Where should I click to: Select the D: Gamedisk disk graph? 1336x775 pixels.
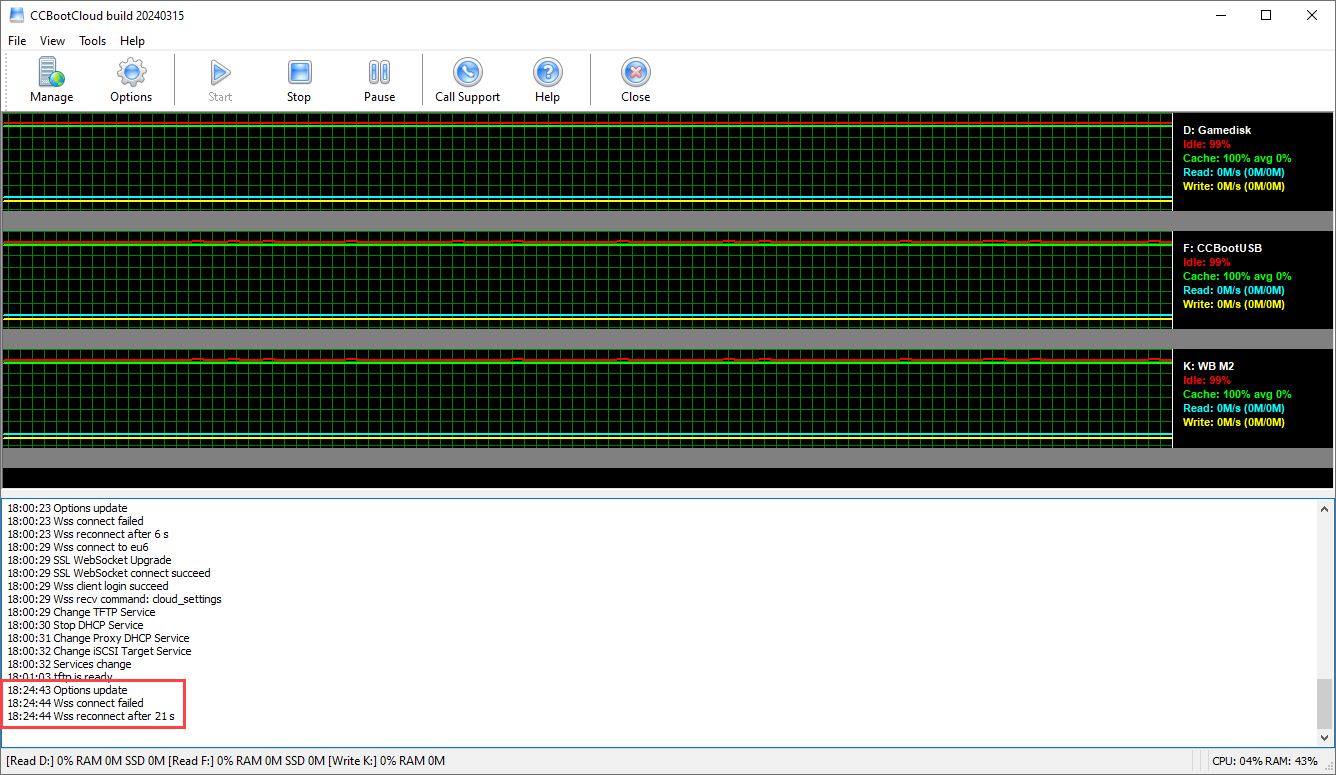click(x=587, y=160)
